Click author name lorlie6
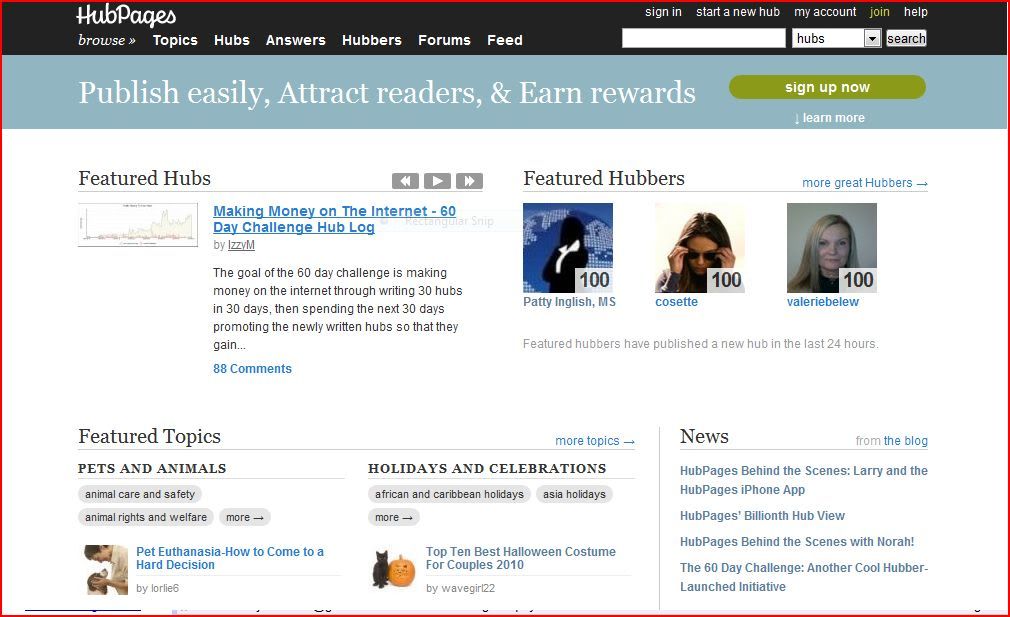Image resolution: width=1010 pixels, height=617 pixels. click(164, 588)
